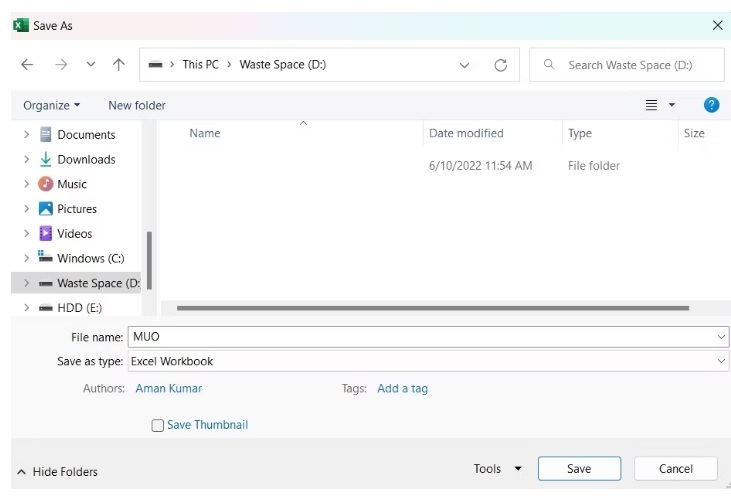The image size is (731, 498).
Task: Click the Cancel button
Action: [x=676, y=469]
